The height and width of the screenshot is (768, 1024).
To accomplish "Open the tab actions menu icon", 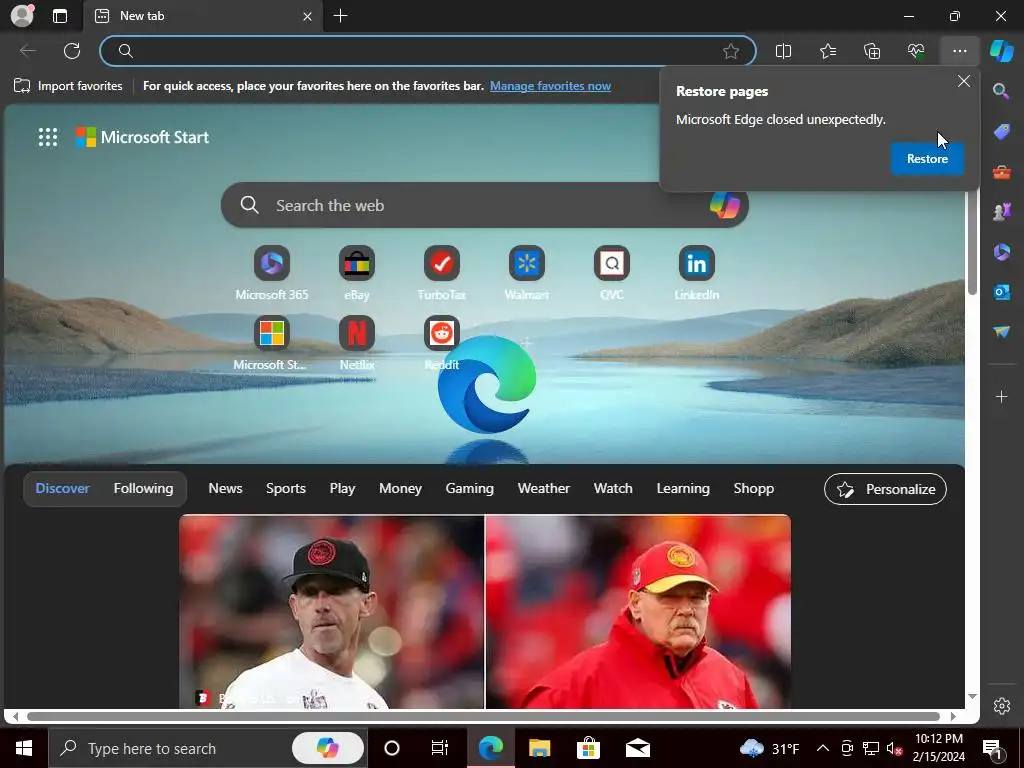I will coord(59,16).
